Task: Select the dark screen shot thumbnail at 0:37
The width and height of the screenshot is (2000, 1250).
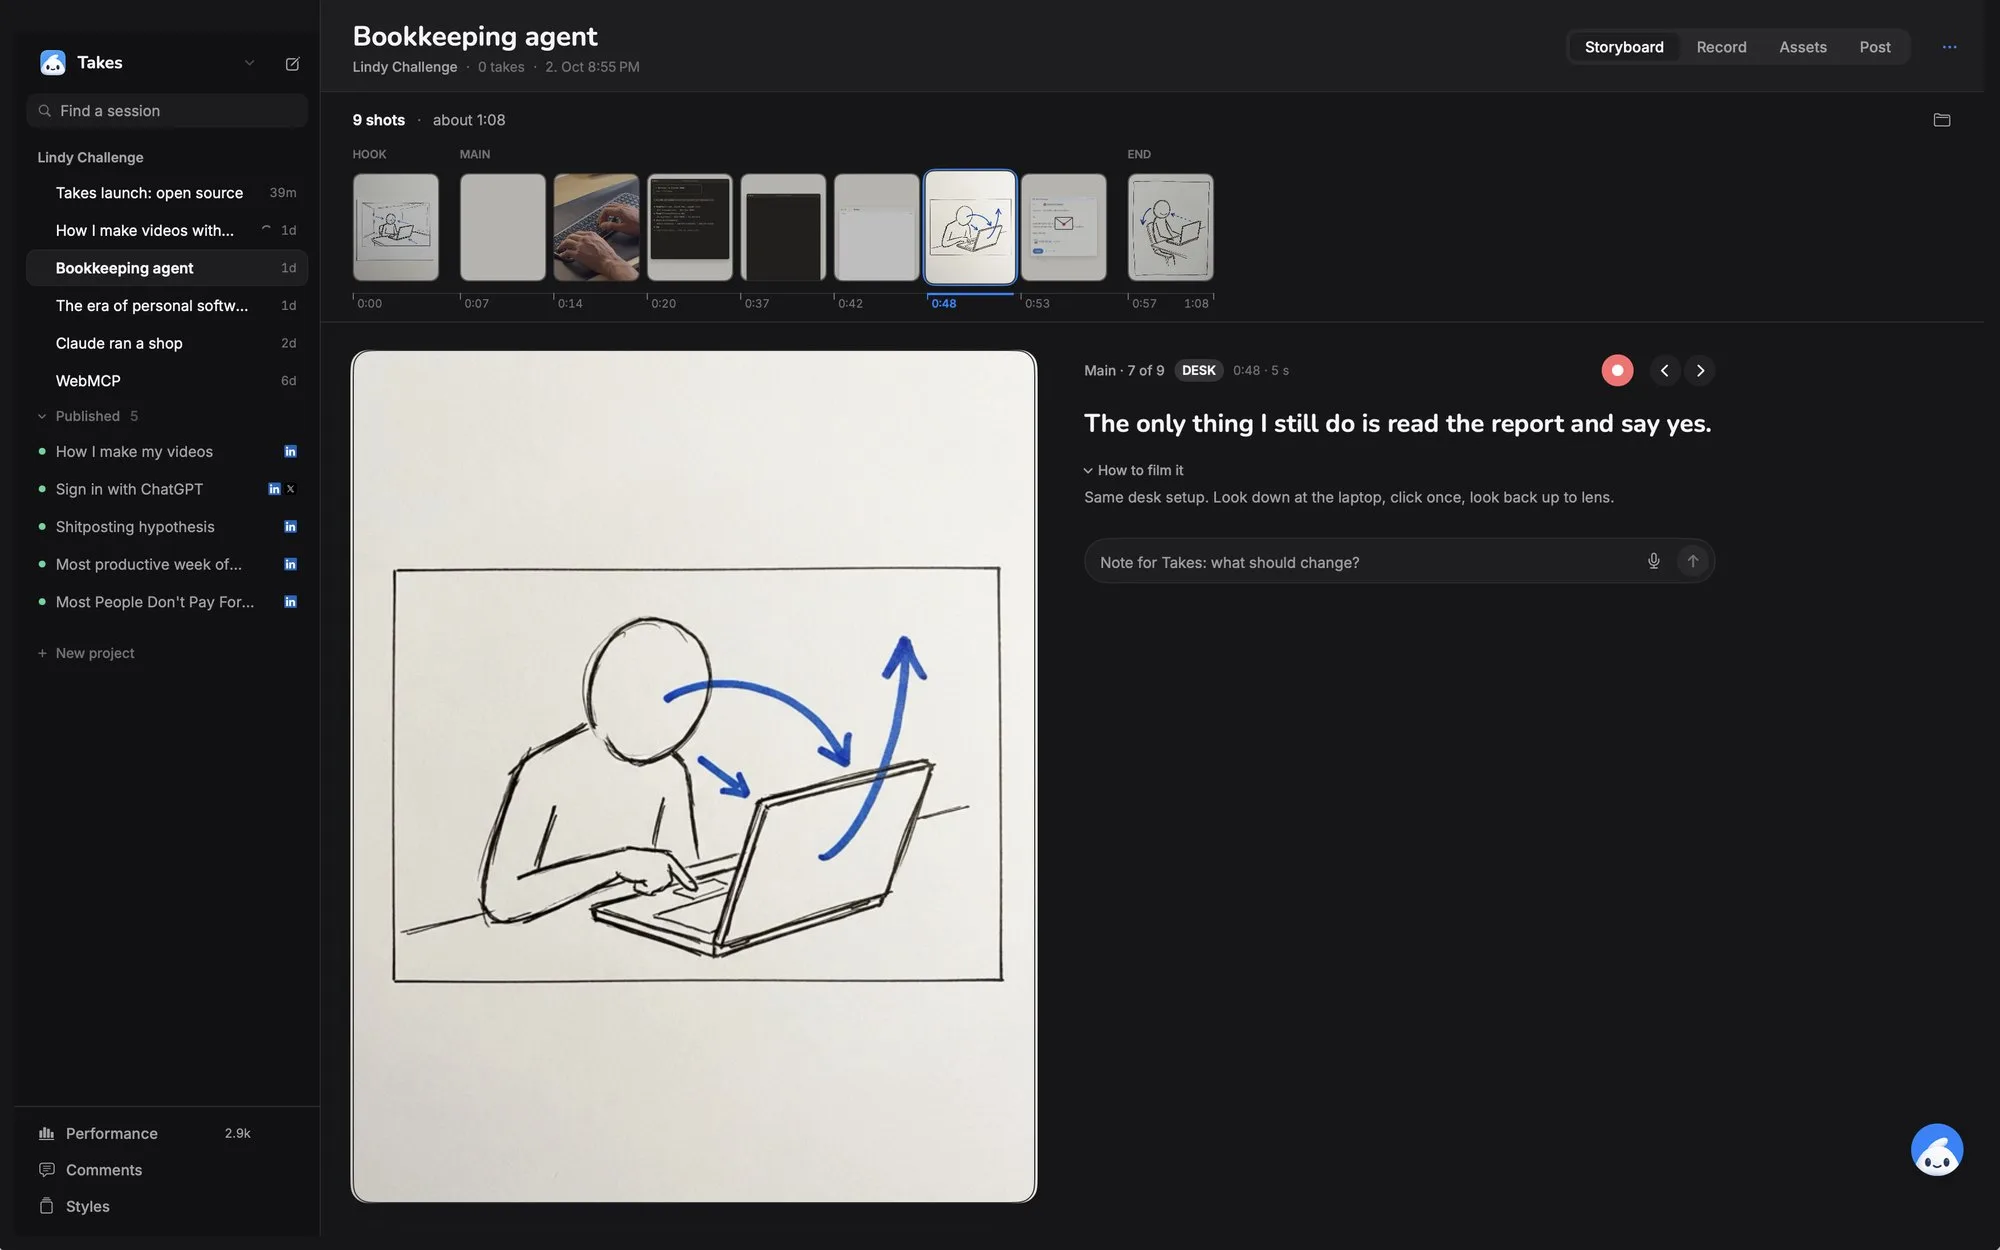Action: pyautogui.click(x=783, y=227)
